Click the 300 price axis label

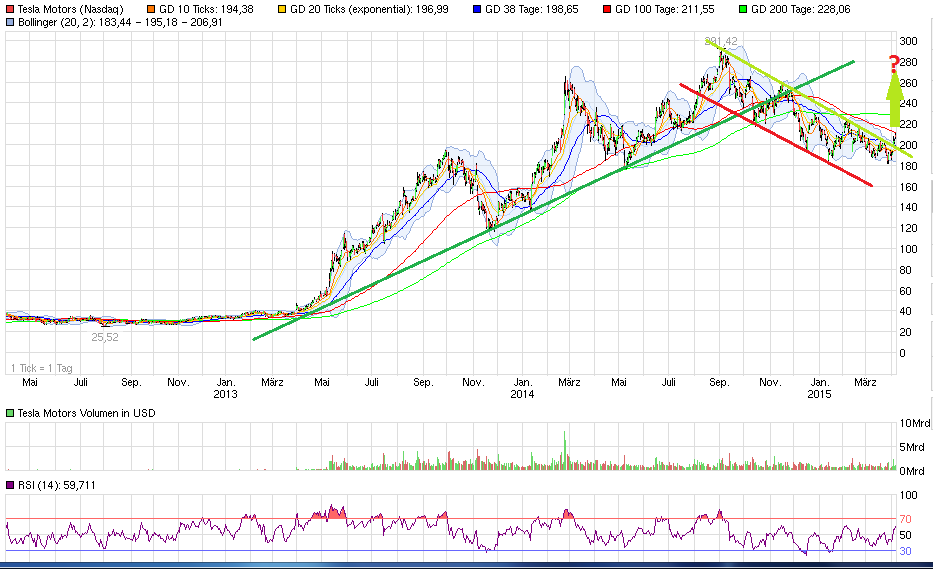tap(908, 41)
